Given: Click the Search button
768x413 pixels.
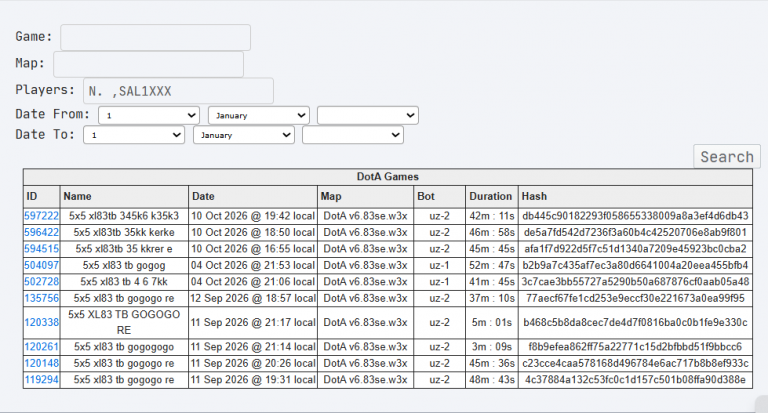Looking at the screenshot, I should pyautogui.click(x=727, y=157).
